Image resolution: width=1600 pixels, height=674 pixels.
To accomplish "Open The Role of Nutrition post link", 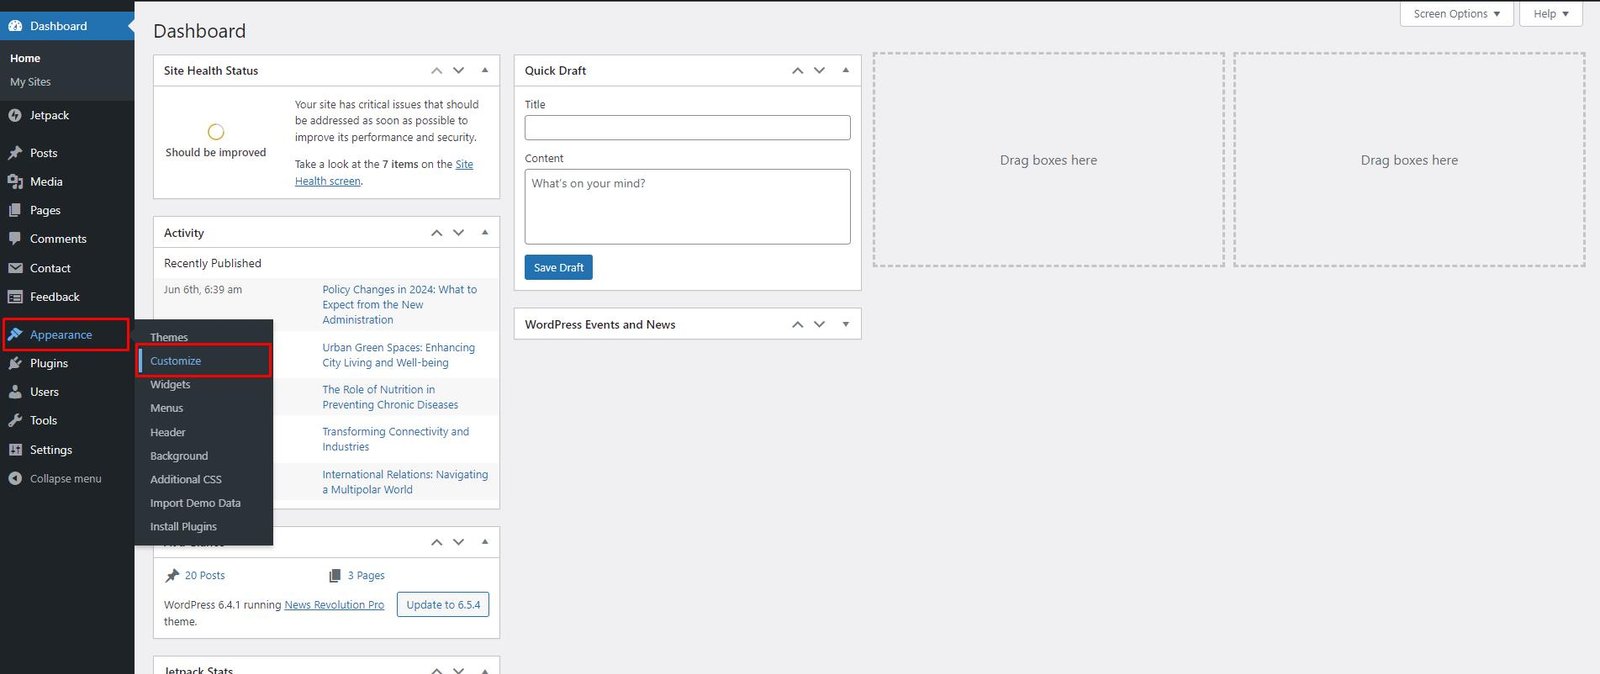I will click(390, 397).
